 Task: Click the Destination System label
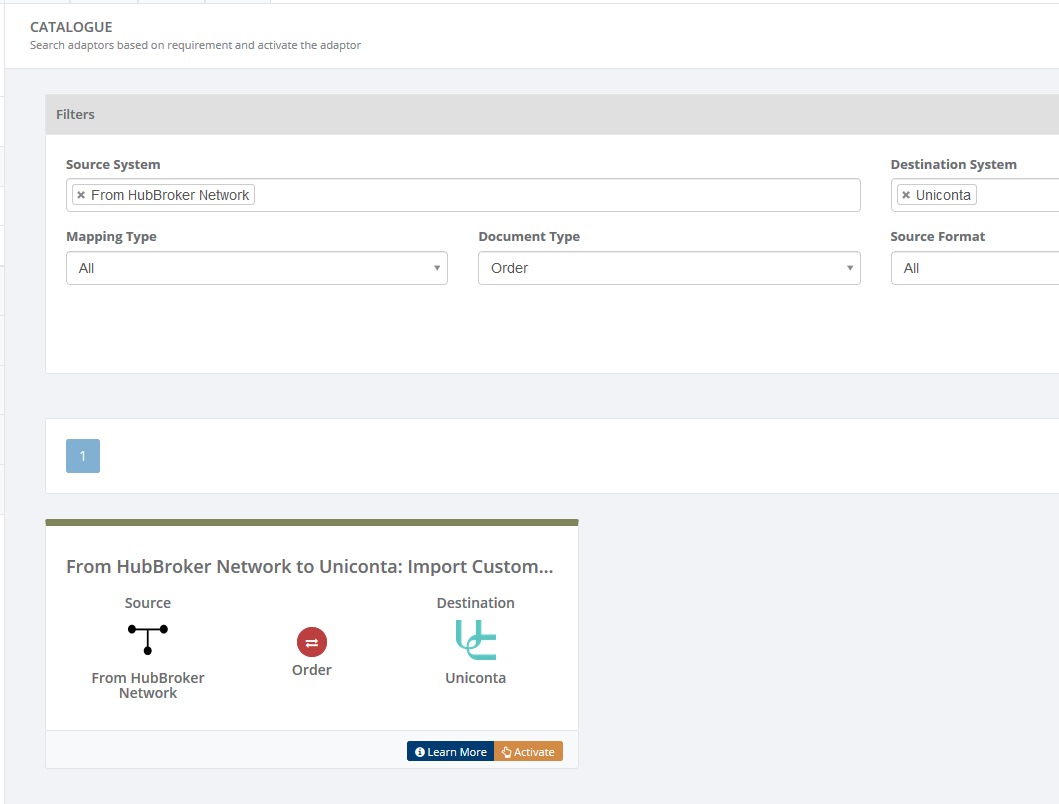954,164
